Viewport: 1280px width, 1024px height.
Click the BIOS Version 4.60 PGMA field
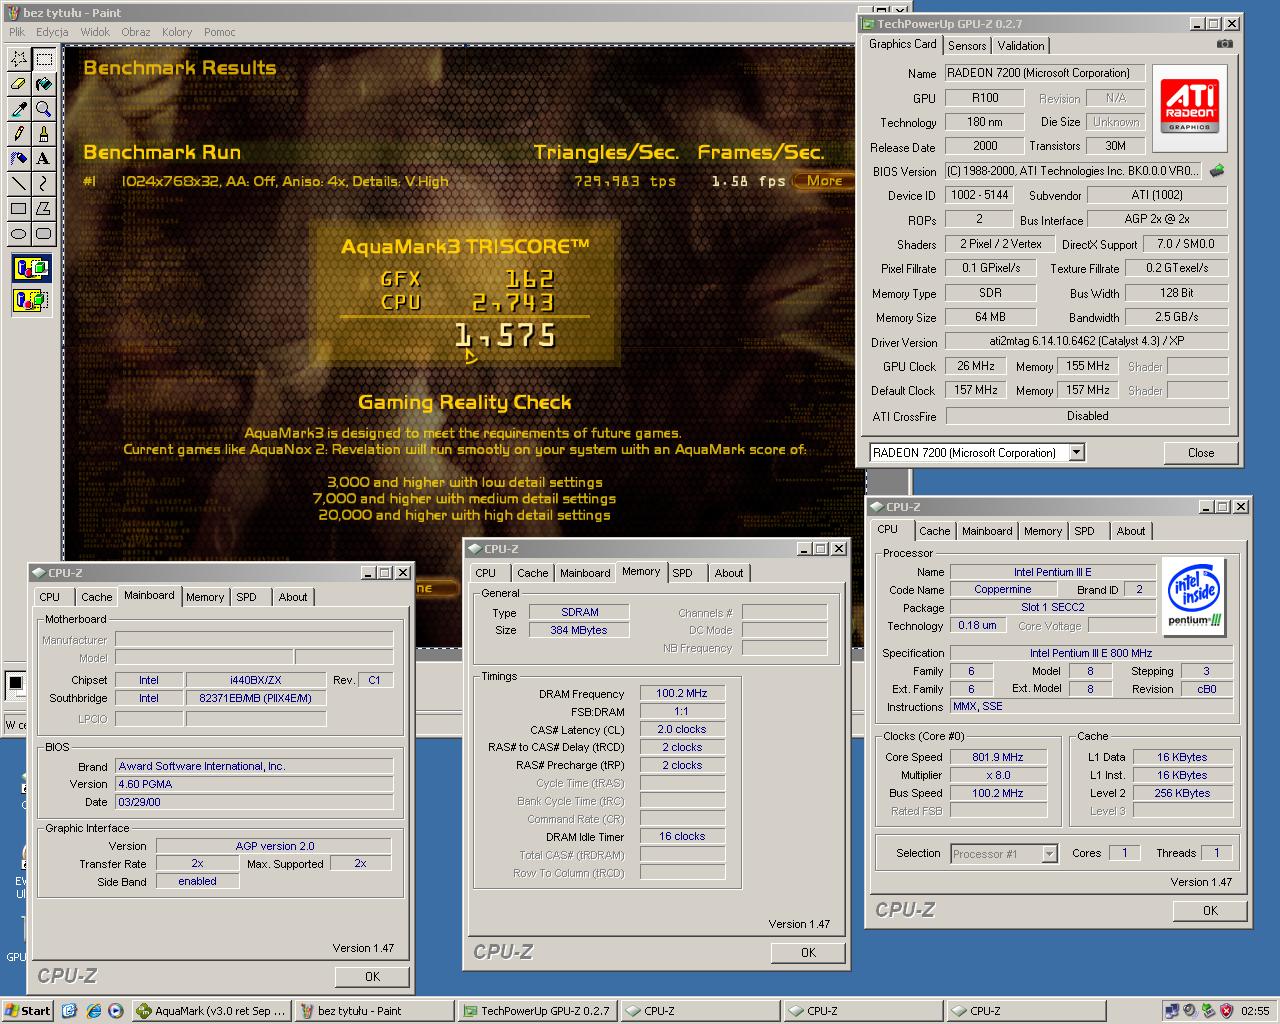[254, 784]
